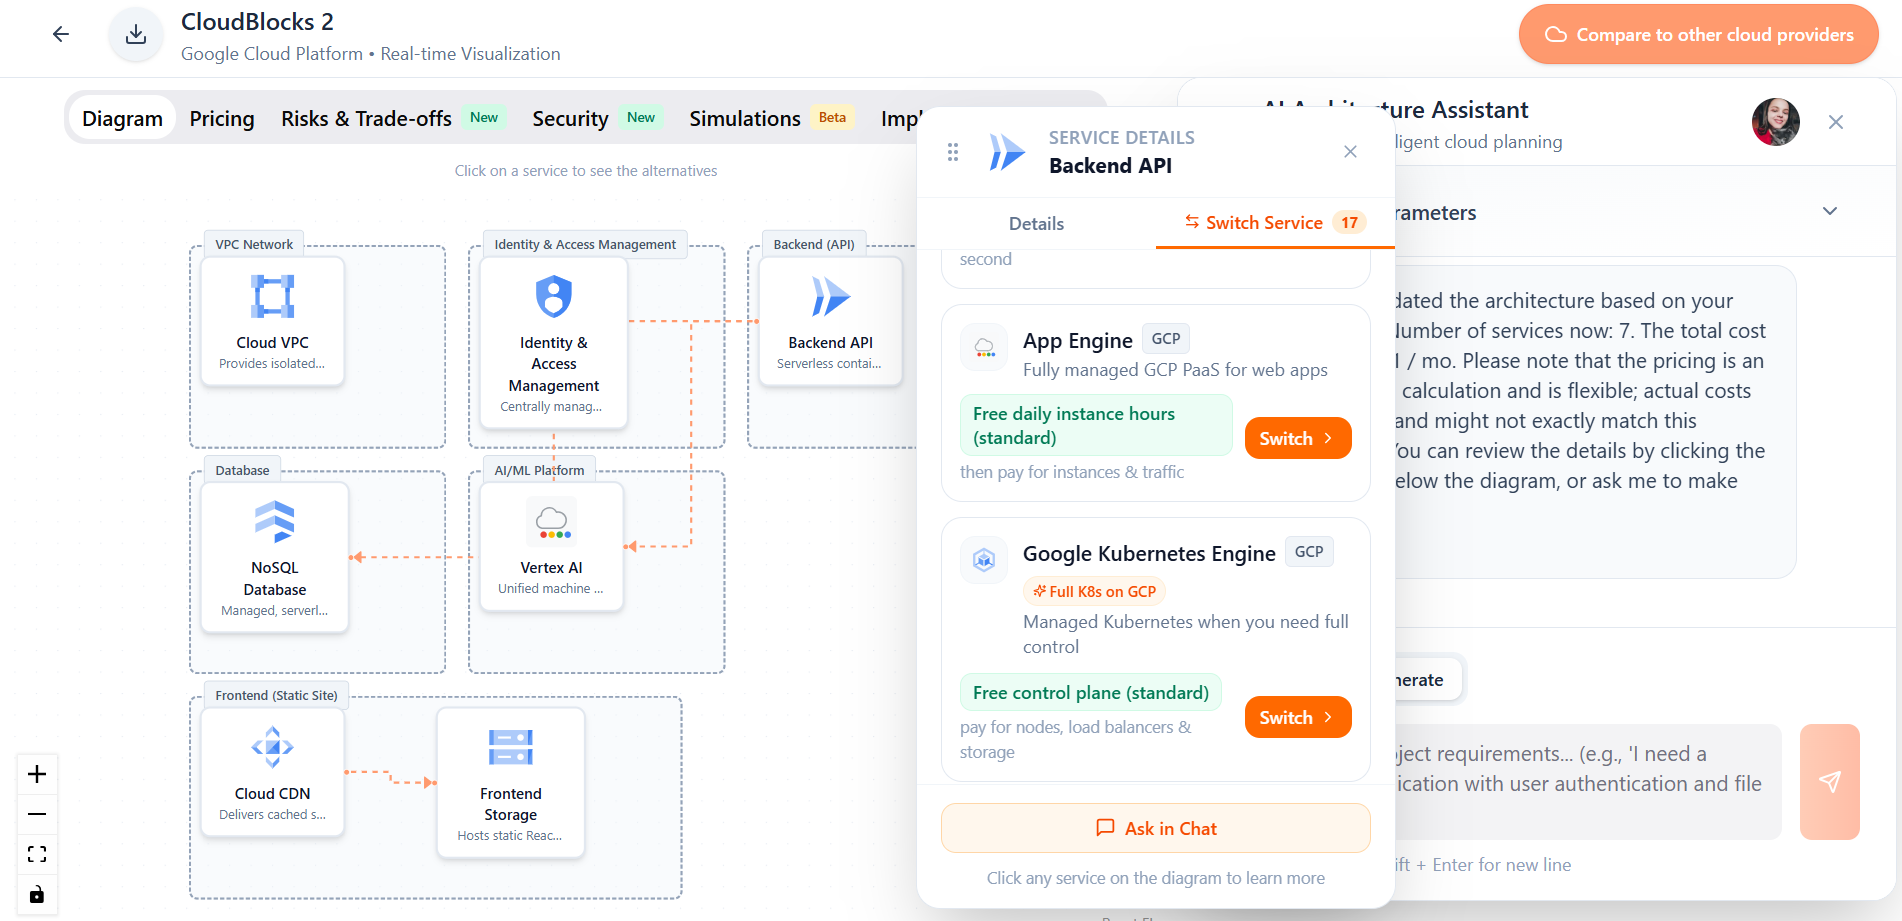The height and width of the screenshot is (921, 1902).
Task: Expand the parameters section chevron
Action: click(1829, 212)
